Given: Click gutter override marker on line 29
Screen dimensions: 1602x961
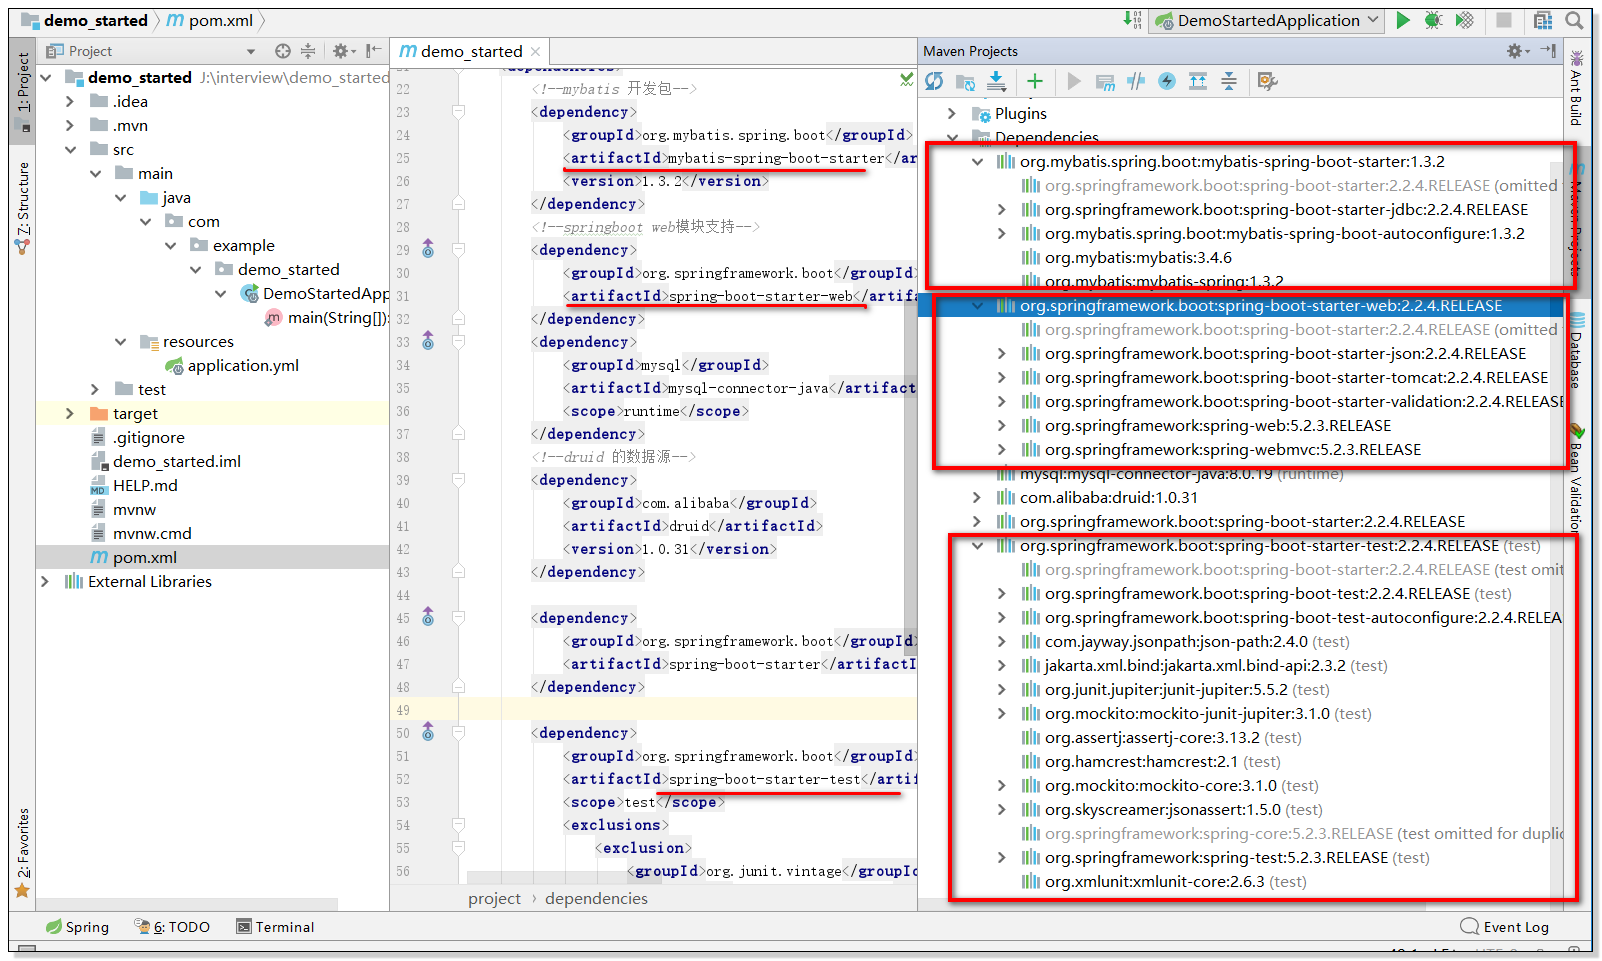Looking at the screenshot, I should (x=428, y=249).
